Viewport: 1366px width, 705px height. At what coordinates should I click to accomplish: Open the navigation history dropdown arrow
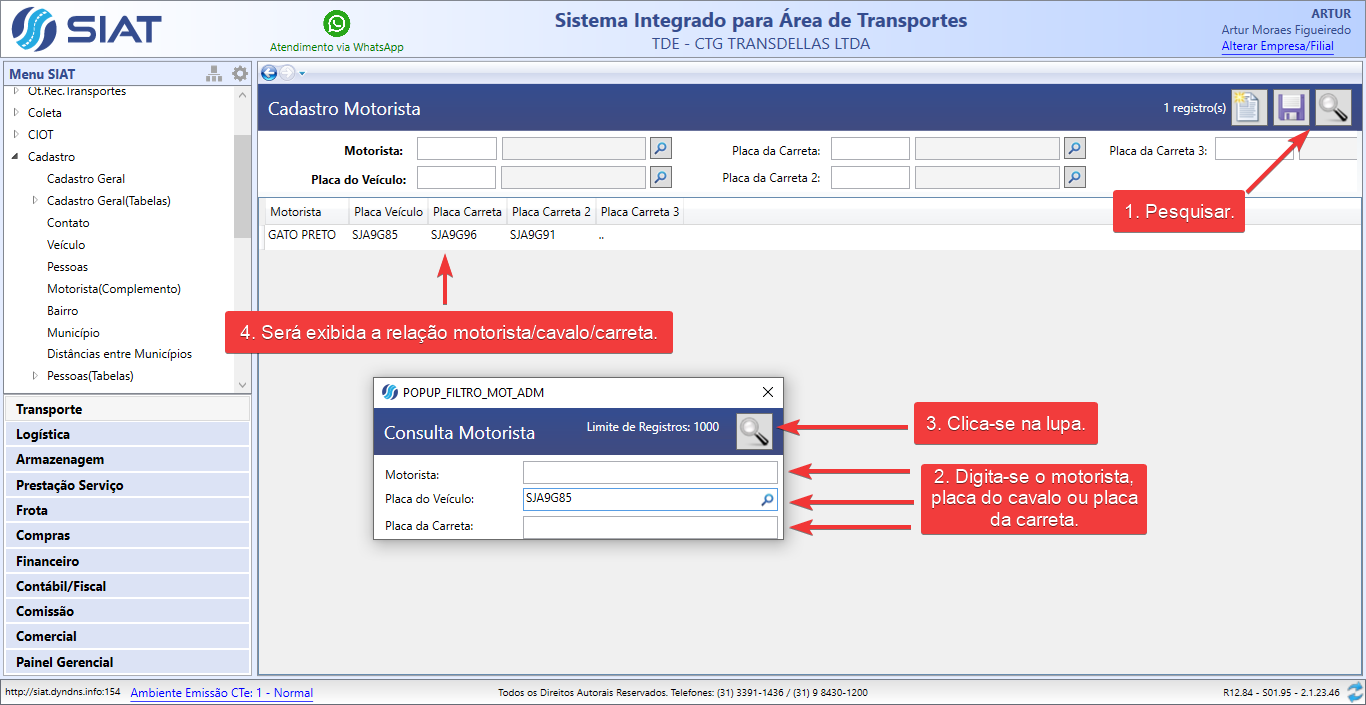(302, 73)
